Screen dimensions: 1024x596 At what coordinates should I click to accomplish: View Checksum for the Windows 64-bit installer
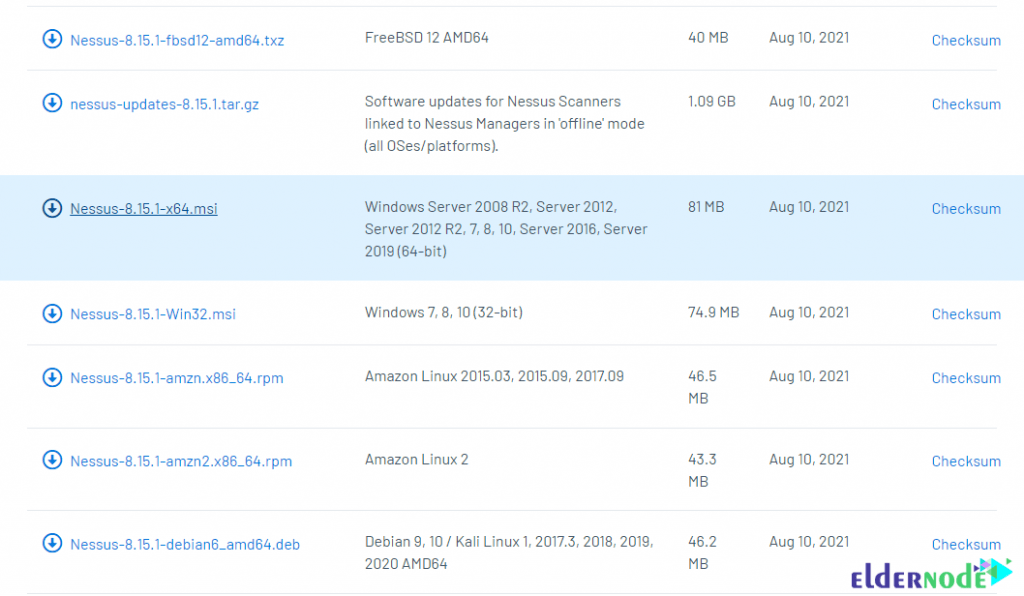(x=966, y=208)
